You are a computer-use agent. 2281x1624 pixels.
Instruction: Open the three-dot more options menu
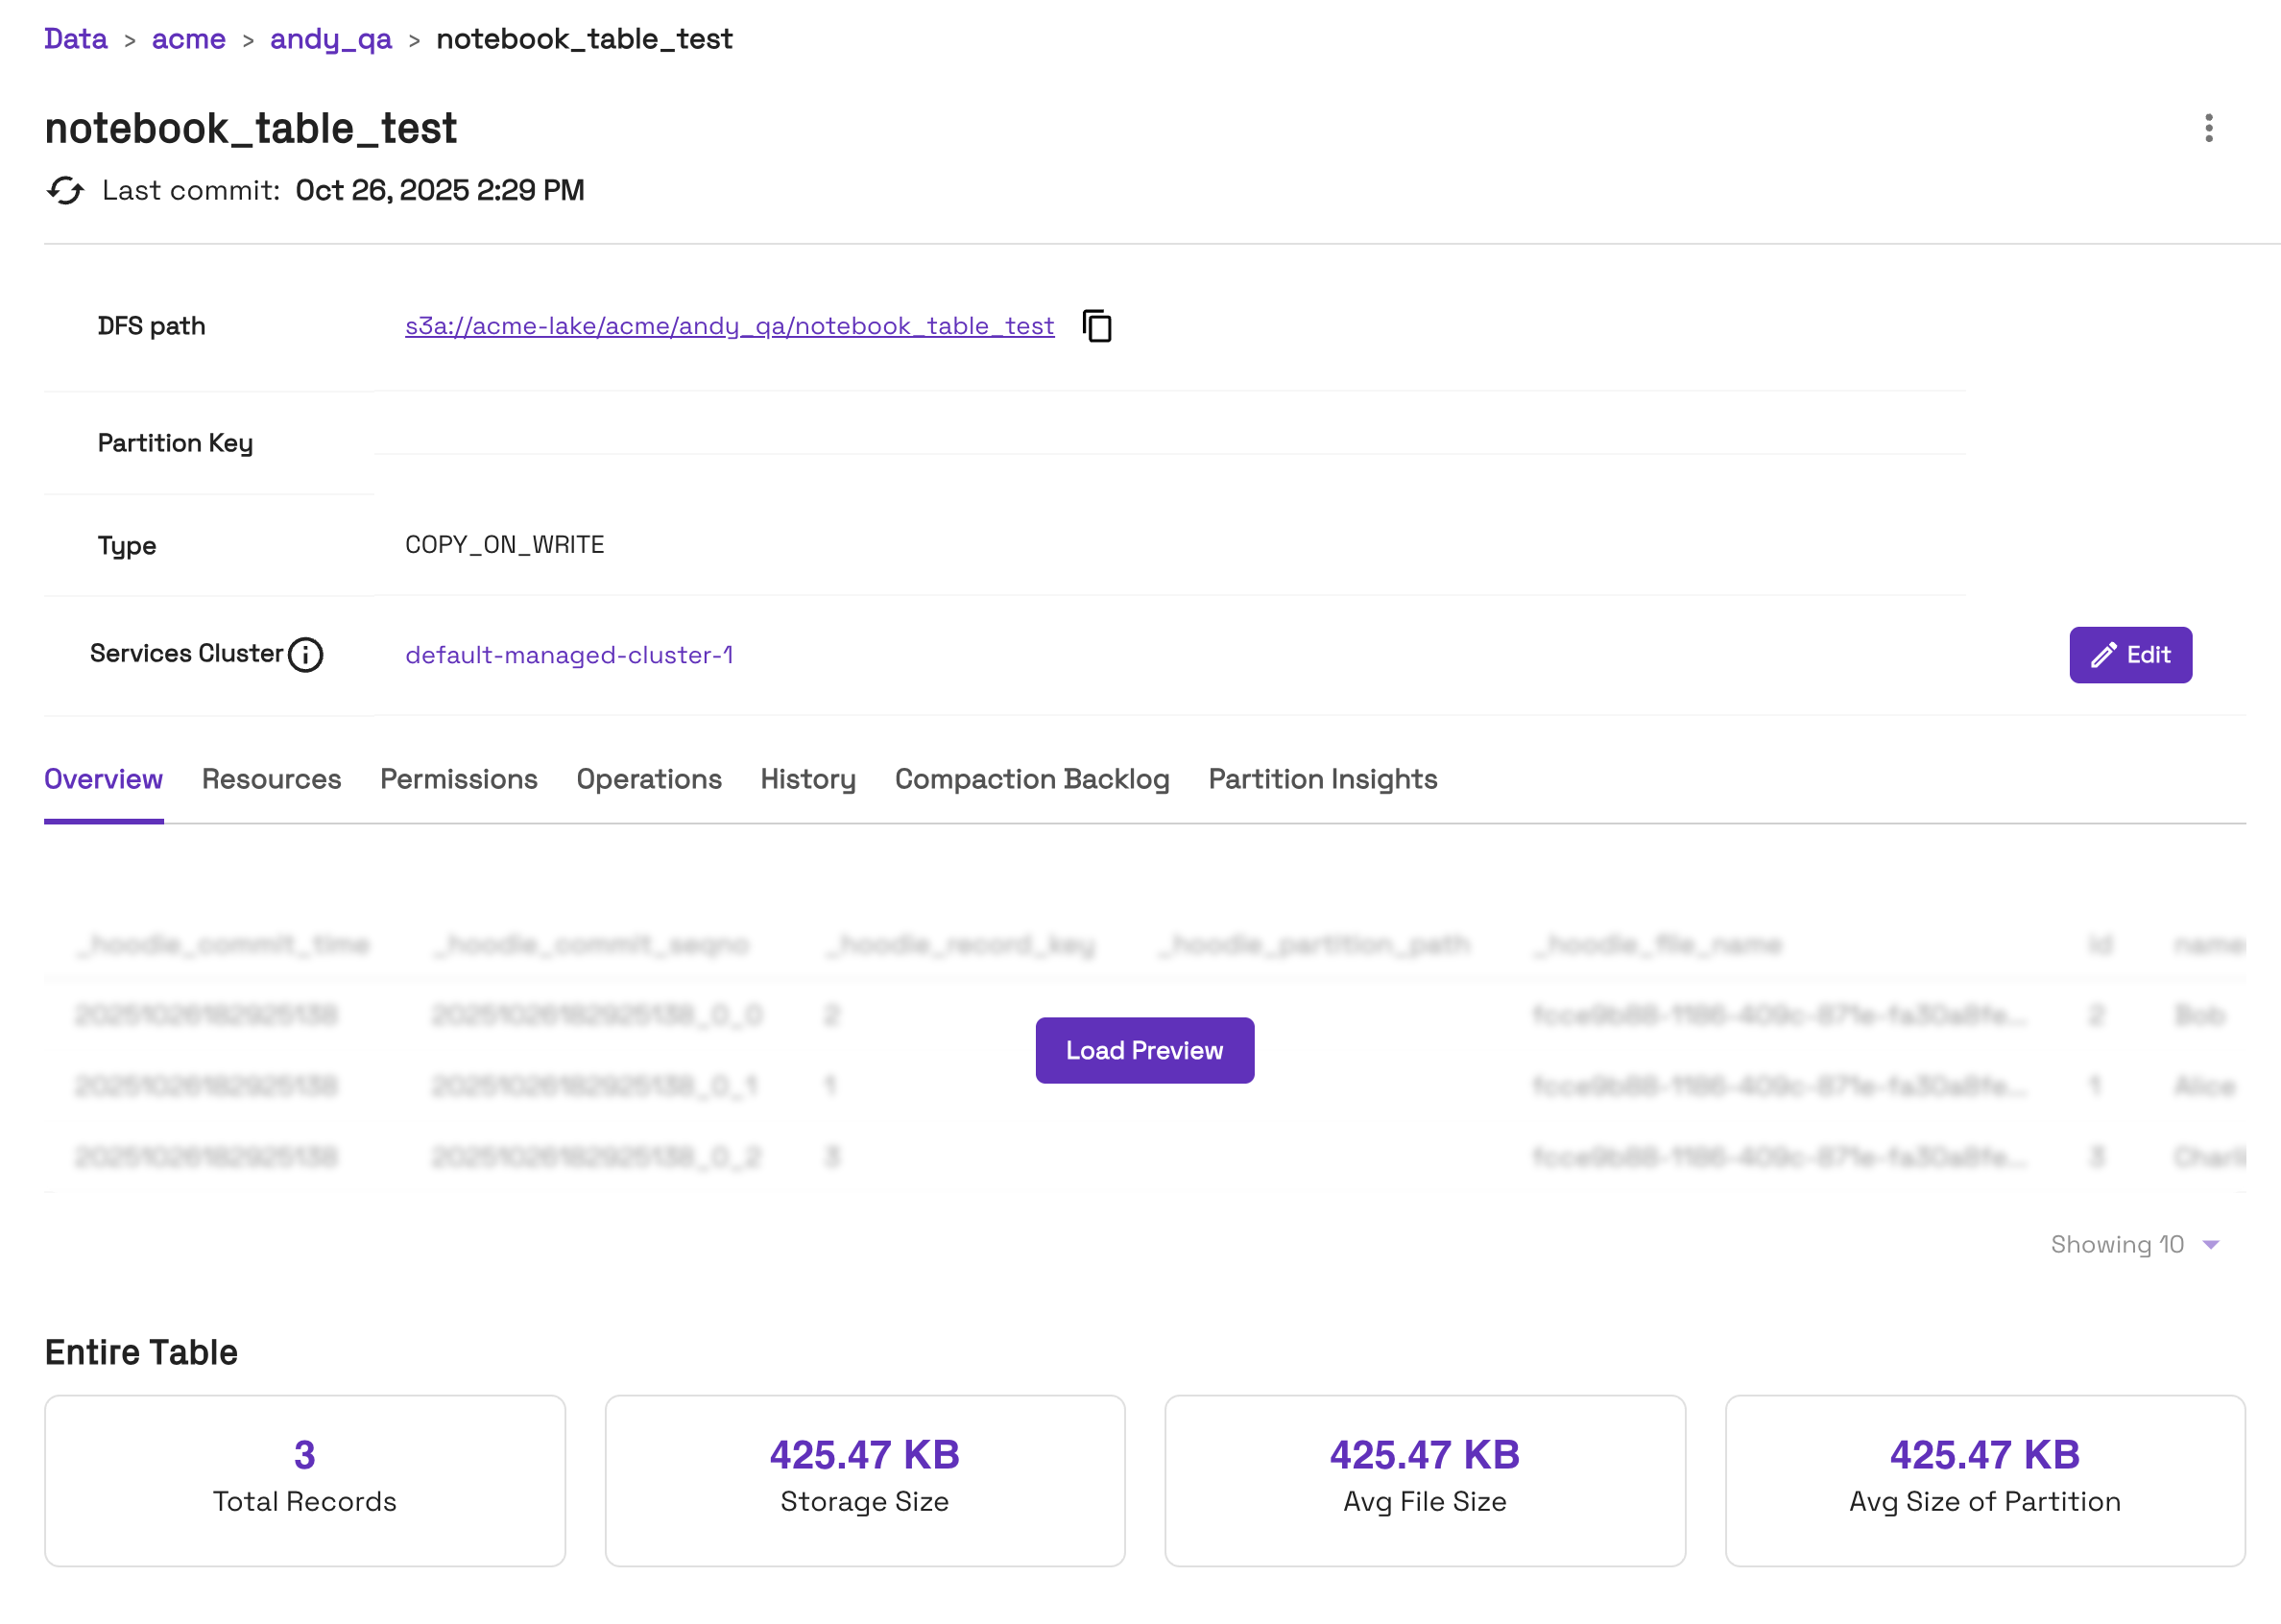[x=2207, y=128]
